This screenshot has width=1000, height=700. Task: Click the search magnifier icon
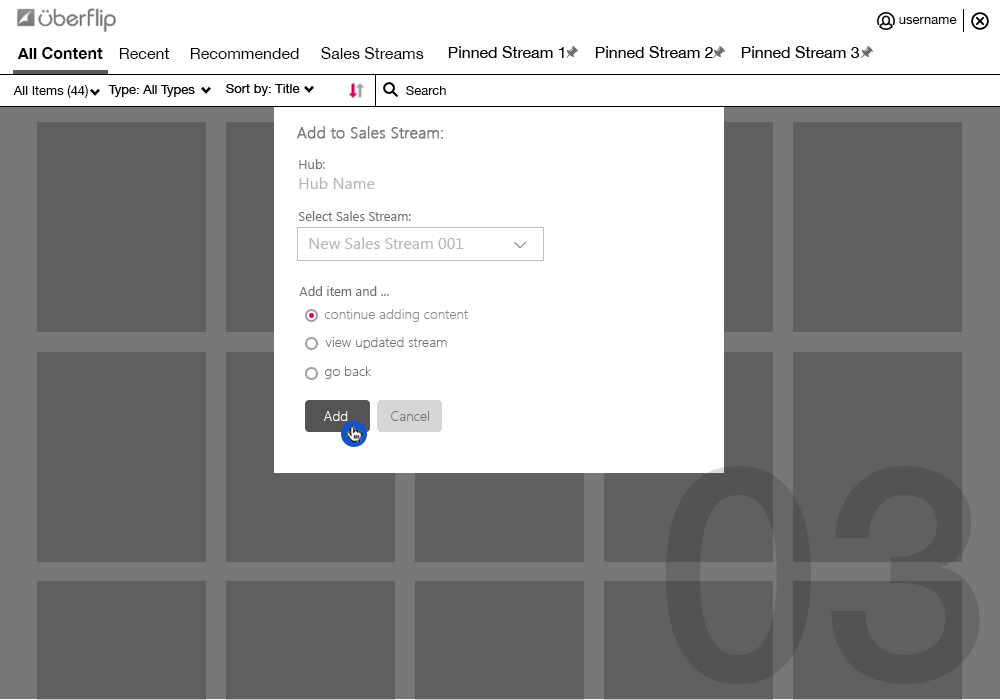click(390, 90)
